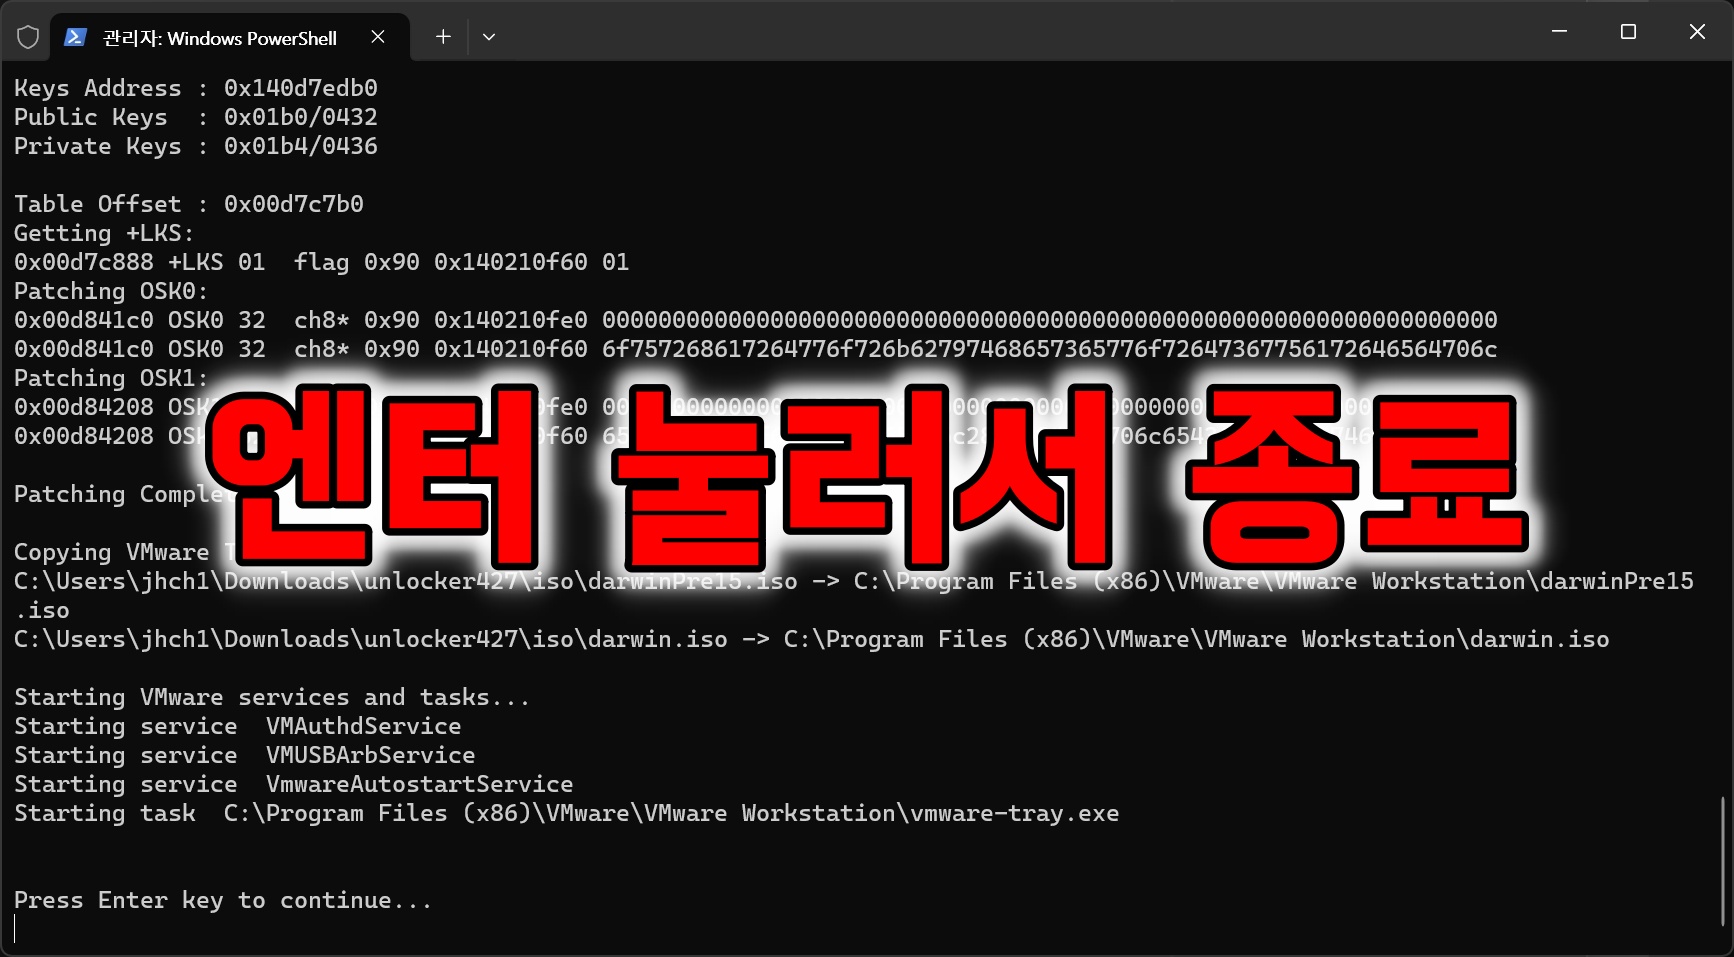Click the 'Table Offset : 0x00d7c7b0' line
This screenshot has width=1734, height=957.
click(189, 204)
